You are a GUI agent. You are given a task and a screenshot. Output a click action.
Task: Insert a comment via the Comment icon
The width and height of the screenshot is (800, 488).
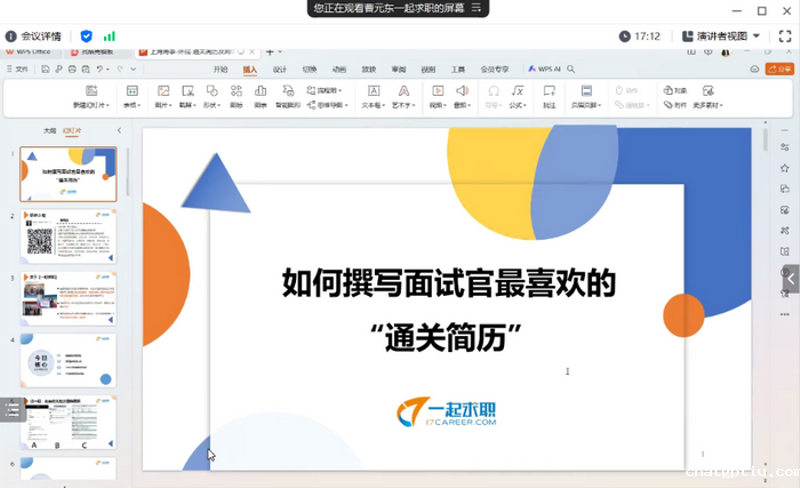(x=549, y=91)
